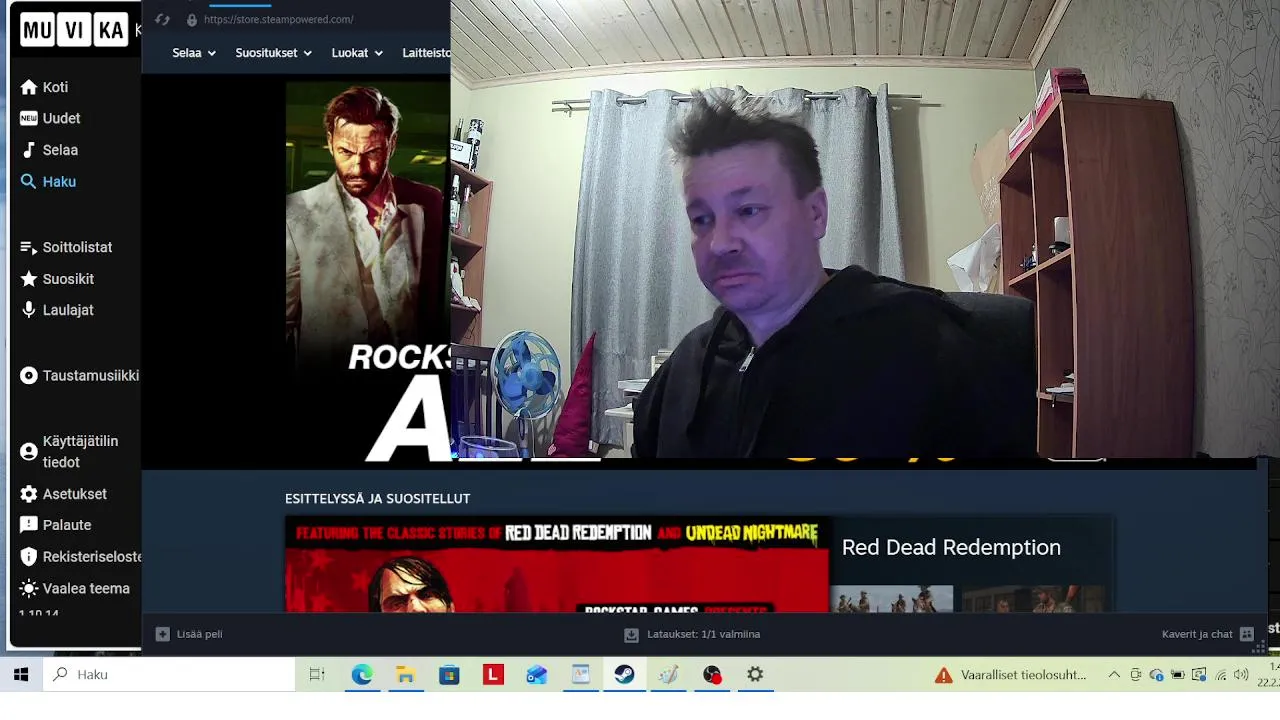Click the Vaaralliset tieolosuhteet weather warning
The width and height of the screenshot is (1280, 720).
click(1011, 675)
